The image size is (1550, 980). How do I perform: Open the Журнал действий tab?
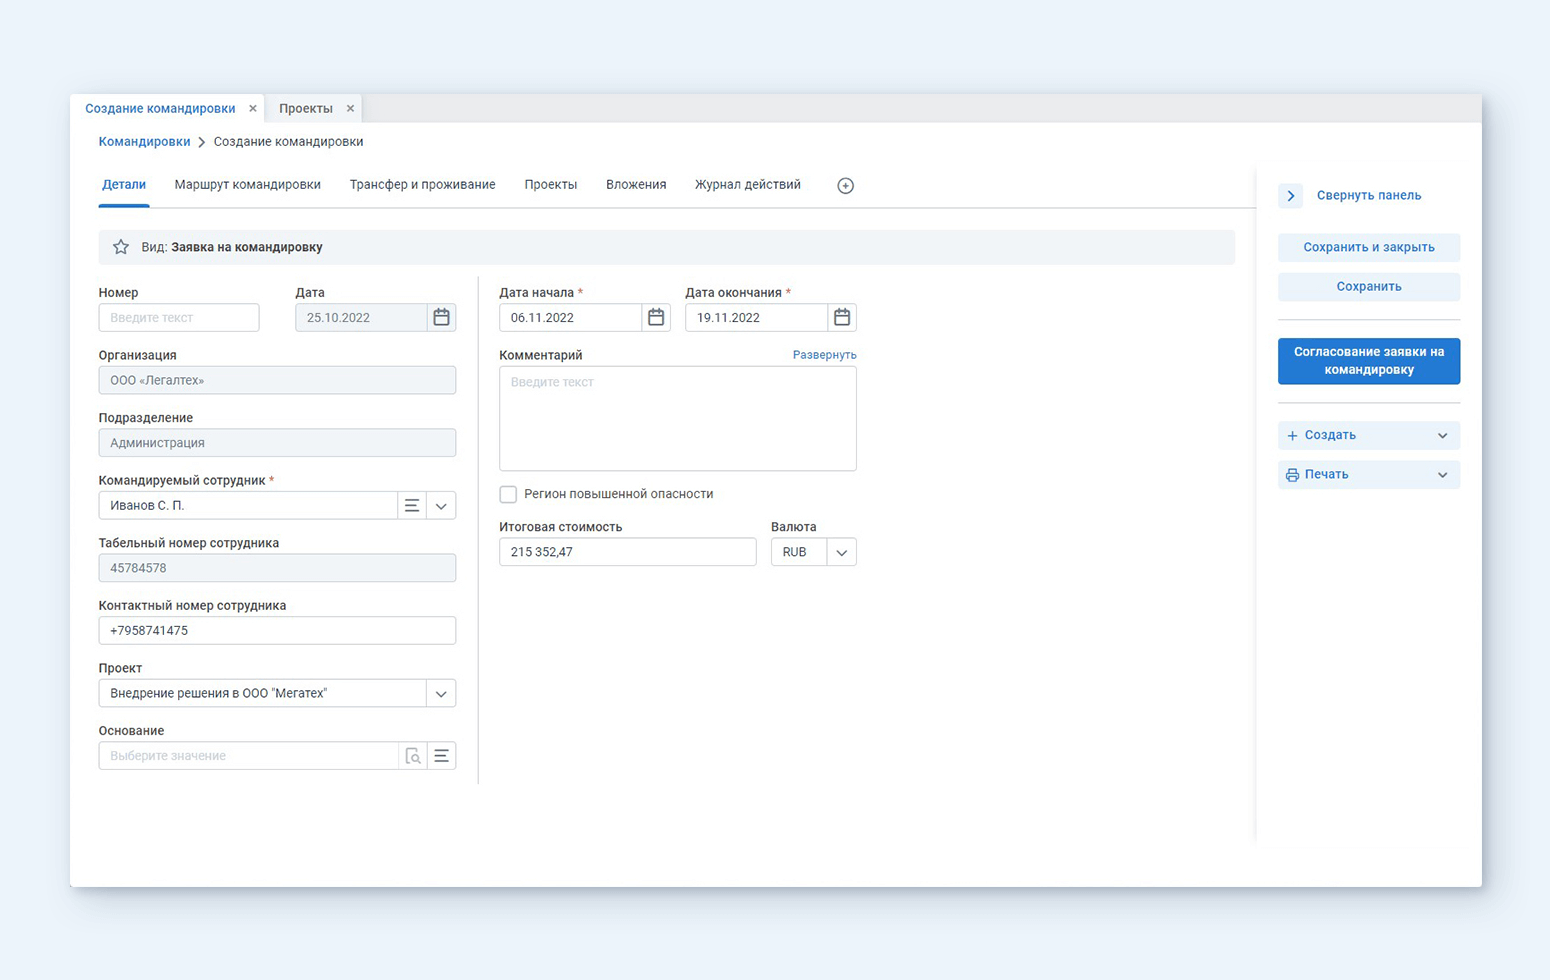point(748,185)
